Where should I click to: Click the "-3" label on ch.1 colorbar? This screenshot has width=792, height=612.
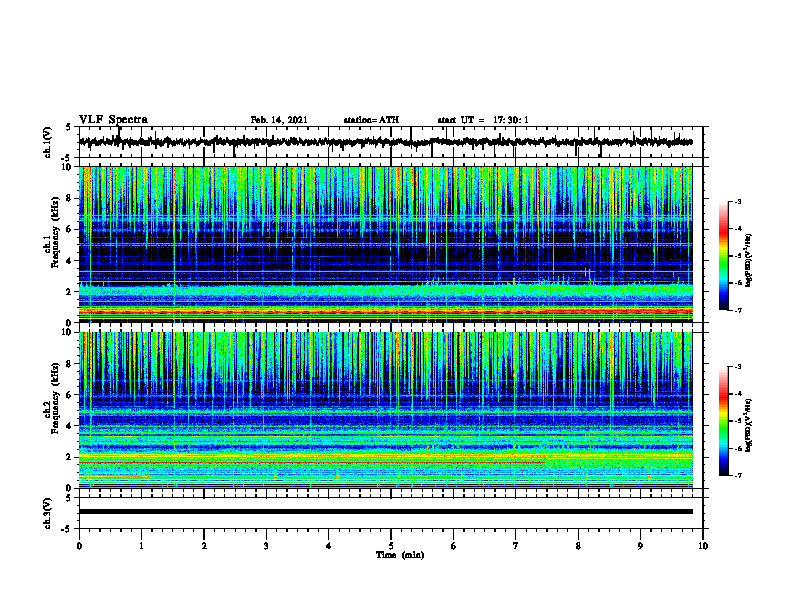click(738, 202)
